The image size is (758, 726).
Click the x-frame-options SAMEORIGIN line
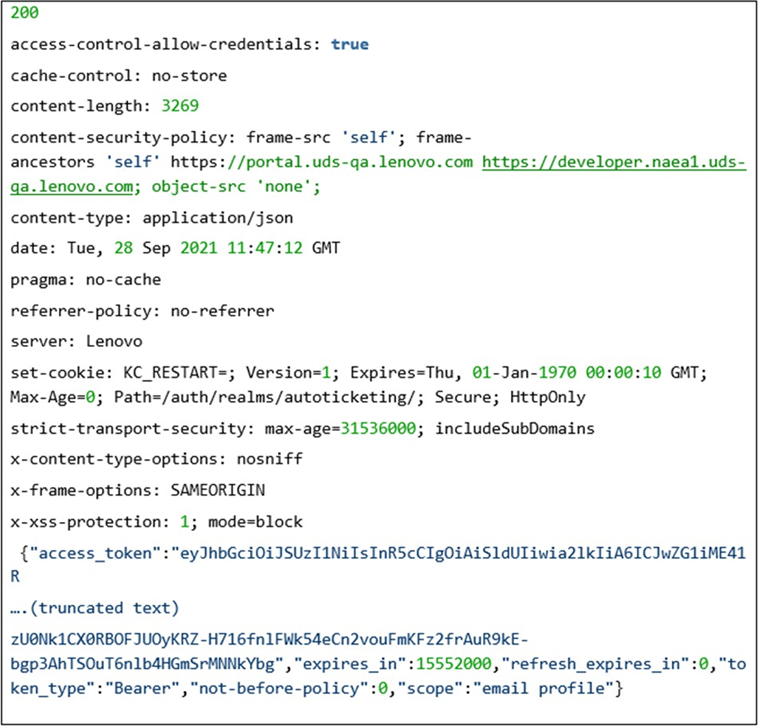138,492
